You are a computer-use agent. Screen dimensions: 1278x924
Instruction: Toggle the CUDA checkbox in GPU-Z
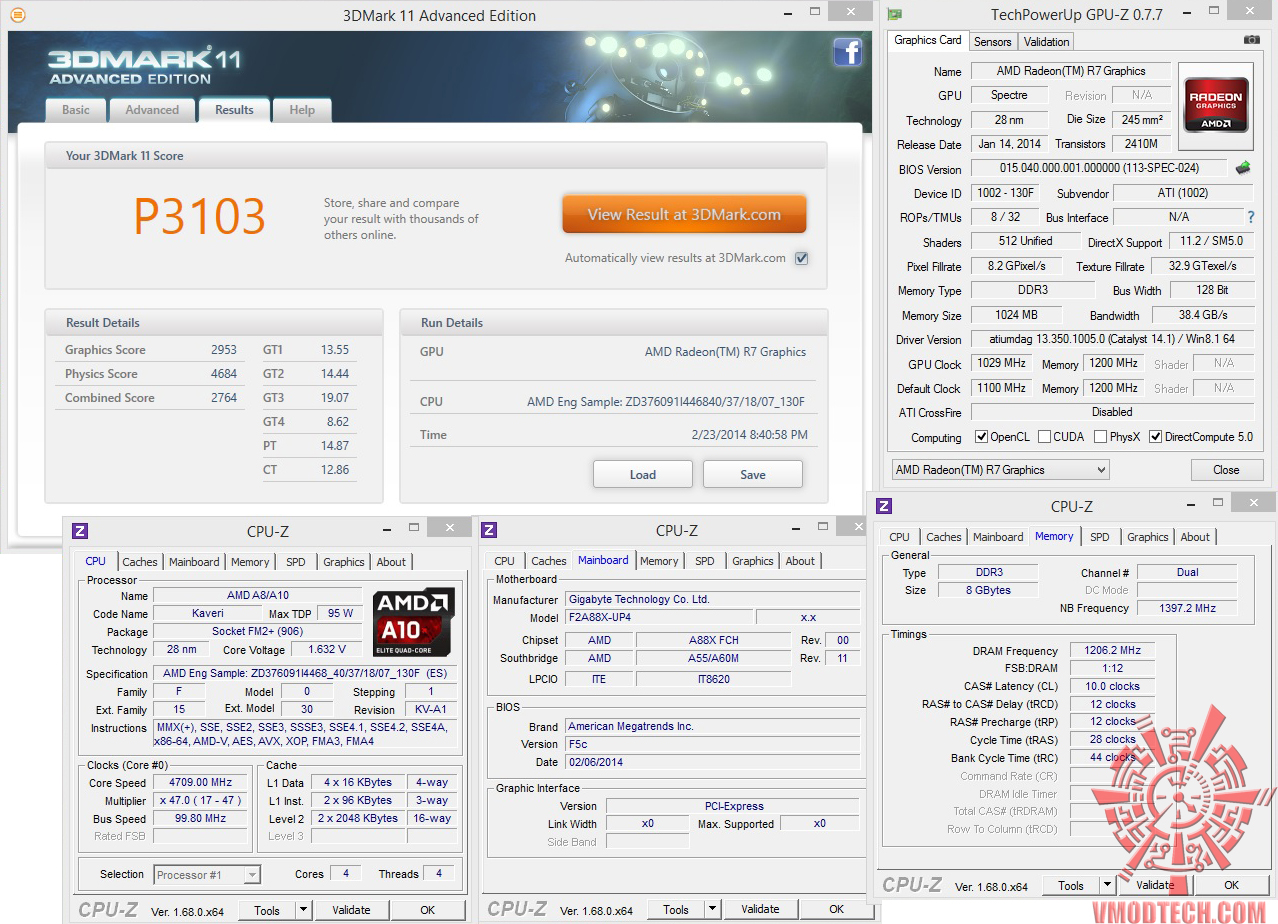1044,437
